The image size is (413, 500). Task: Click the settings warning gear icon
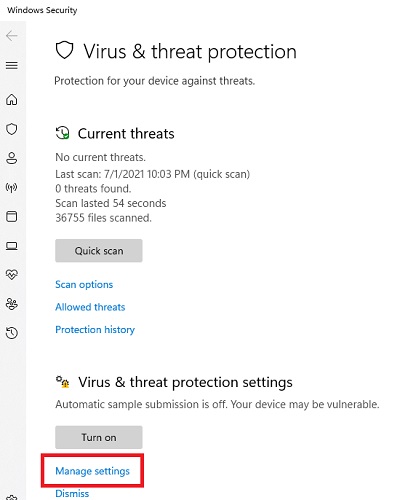pyautogui.click(x=63, y=382)
